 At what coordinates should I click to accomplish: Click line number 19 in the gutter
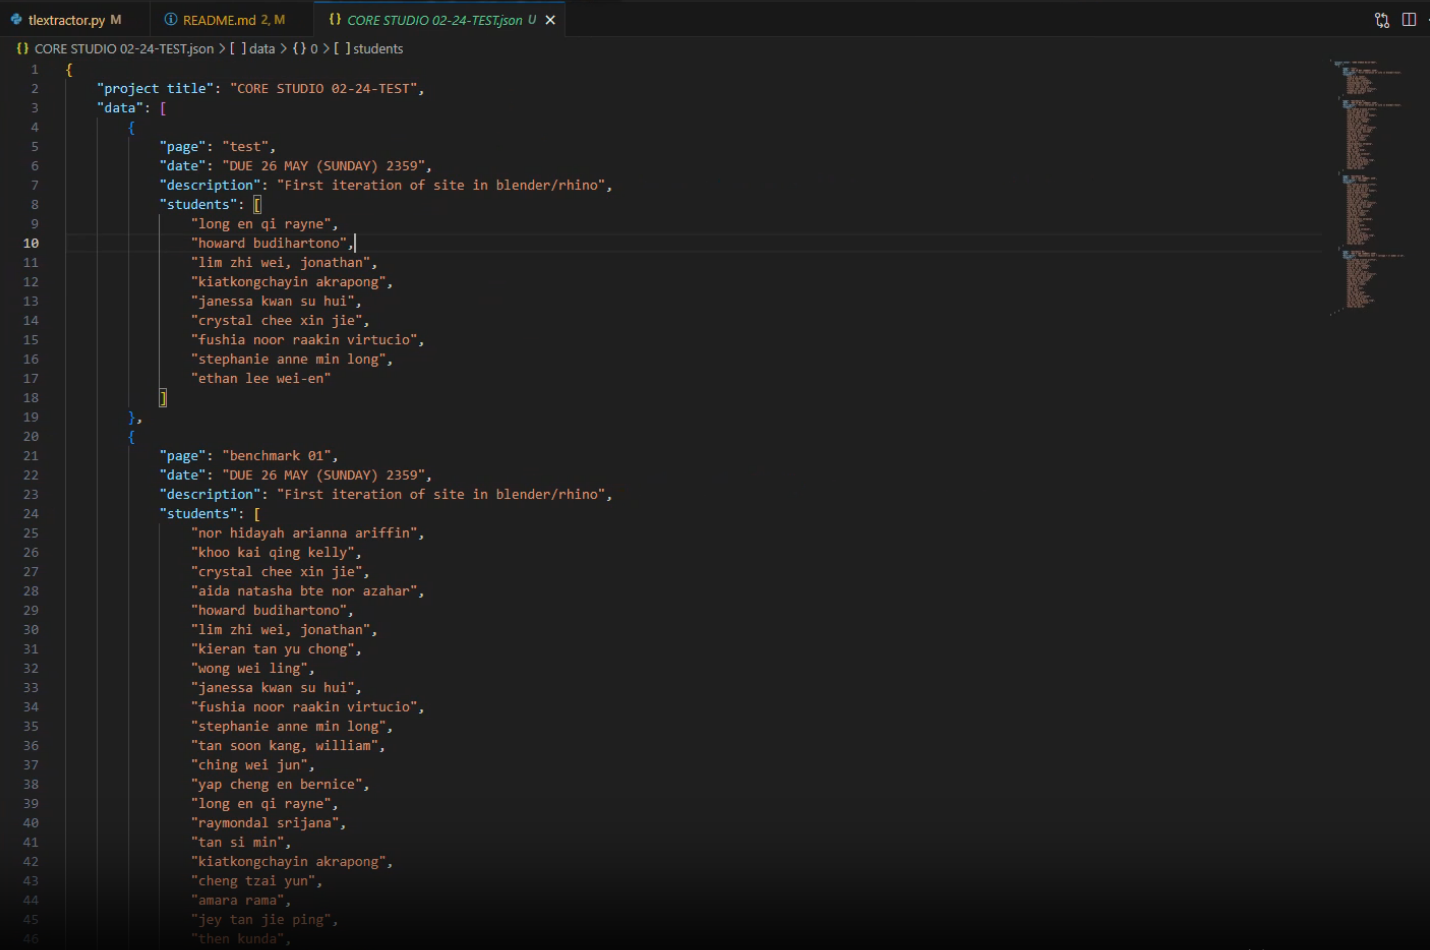click(31, 417)
